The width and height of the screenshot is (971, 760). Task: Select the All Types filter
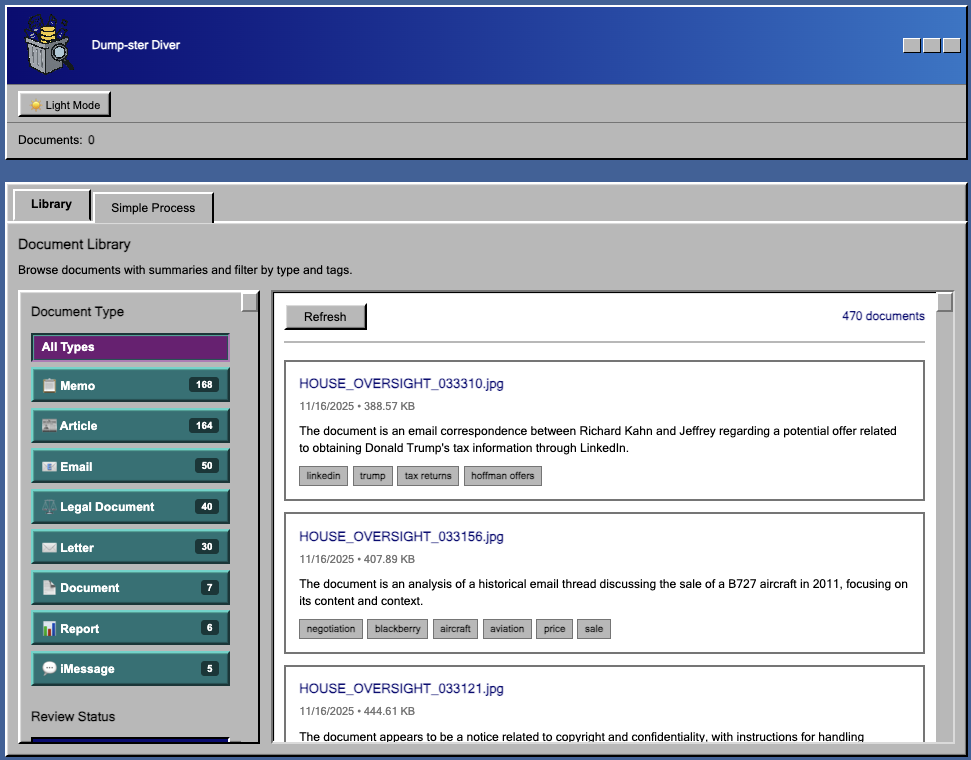(x=130, y=347)
